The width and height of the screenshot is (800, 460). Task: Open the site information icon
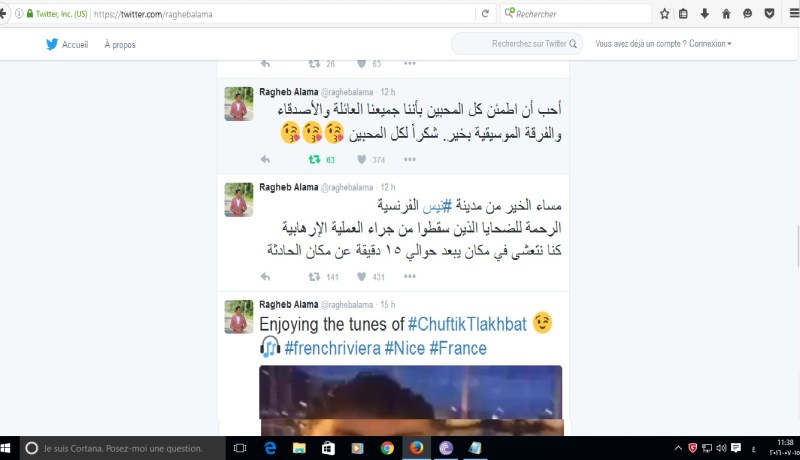(x=19, y=14)
